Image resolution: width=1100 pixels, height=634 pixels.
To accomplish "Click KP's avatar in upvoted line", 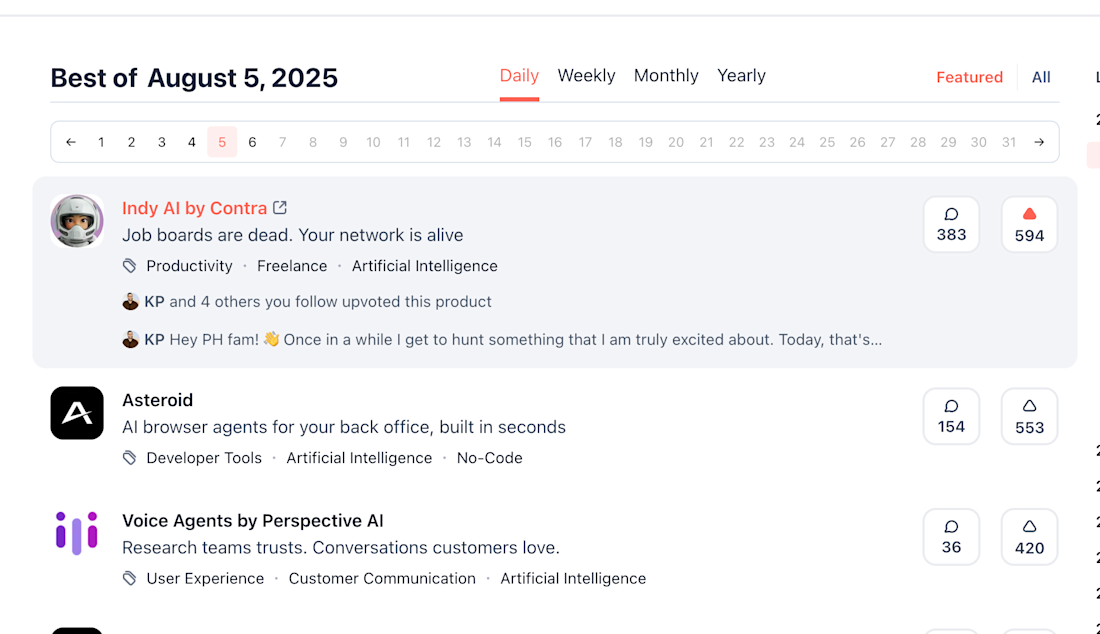I will point(130,301).
